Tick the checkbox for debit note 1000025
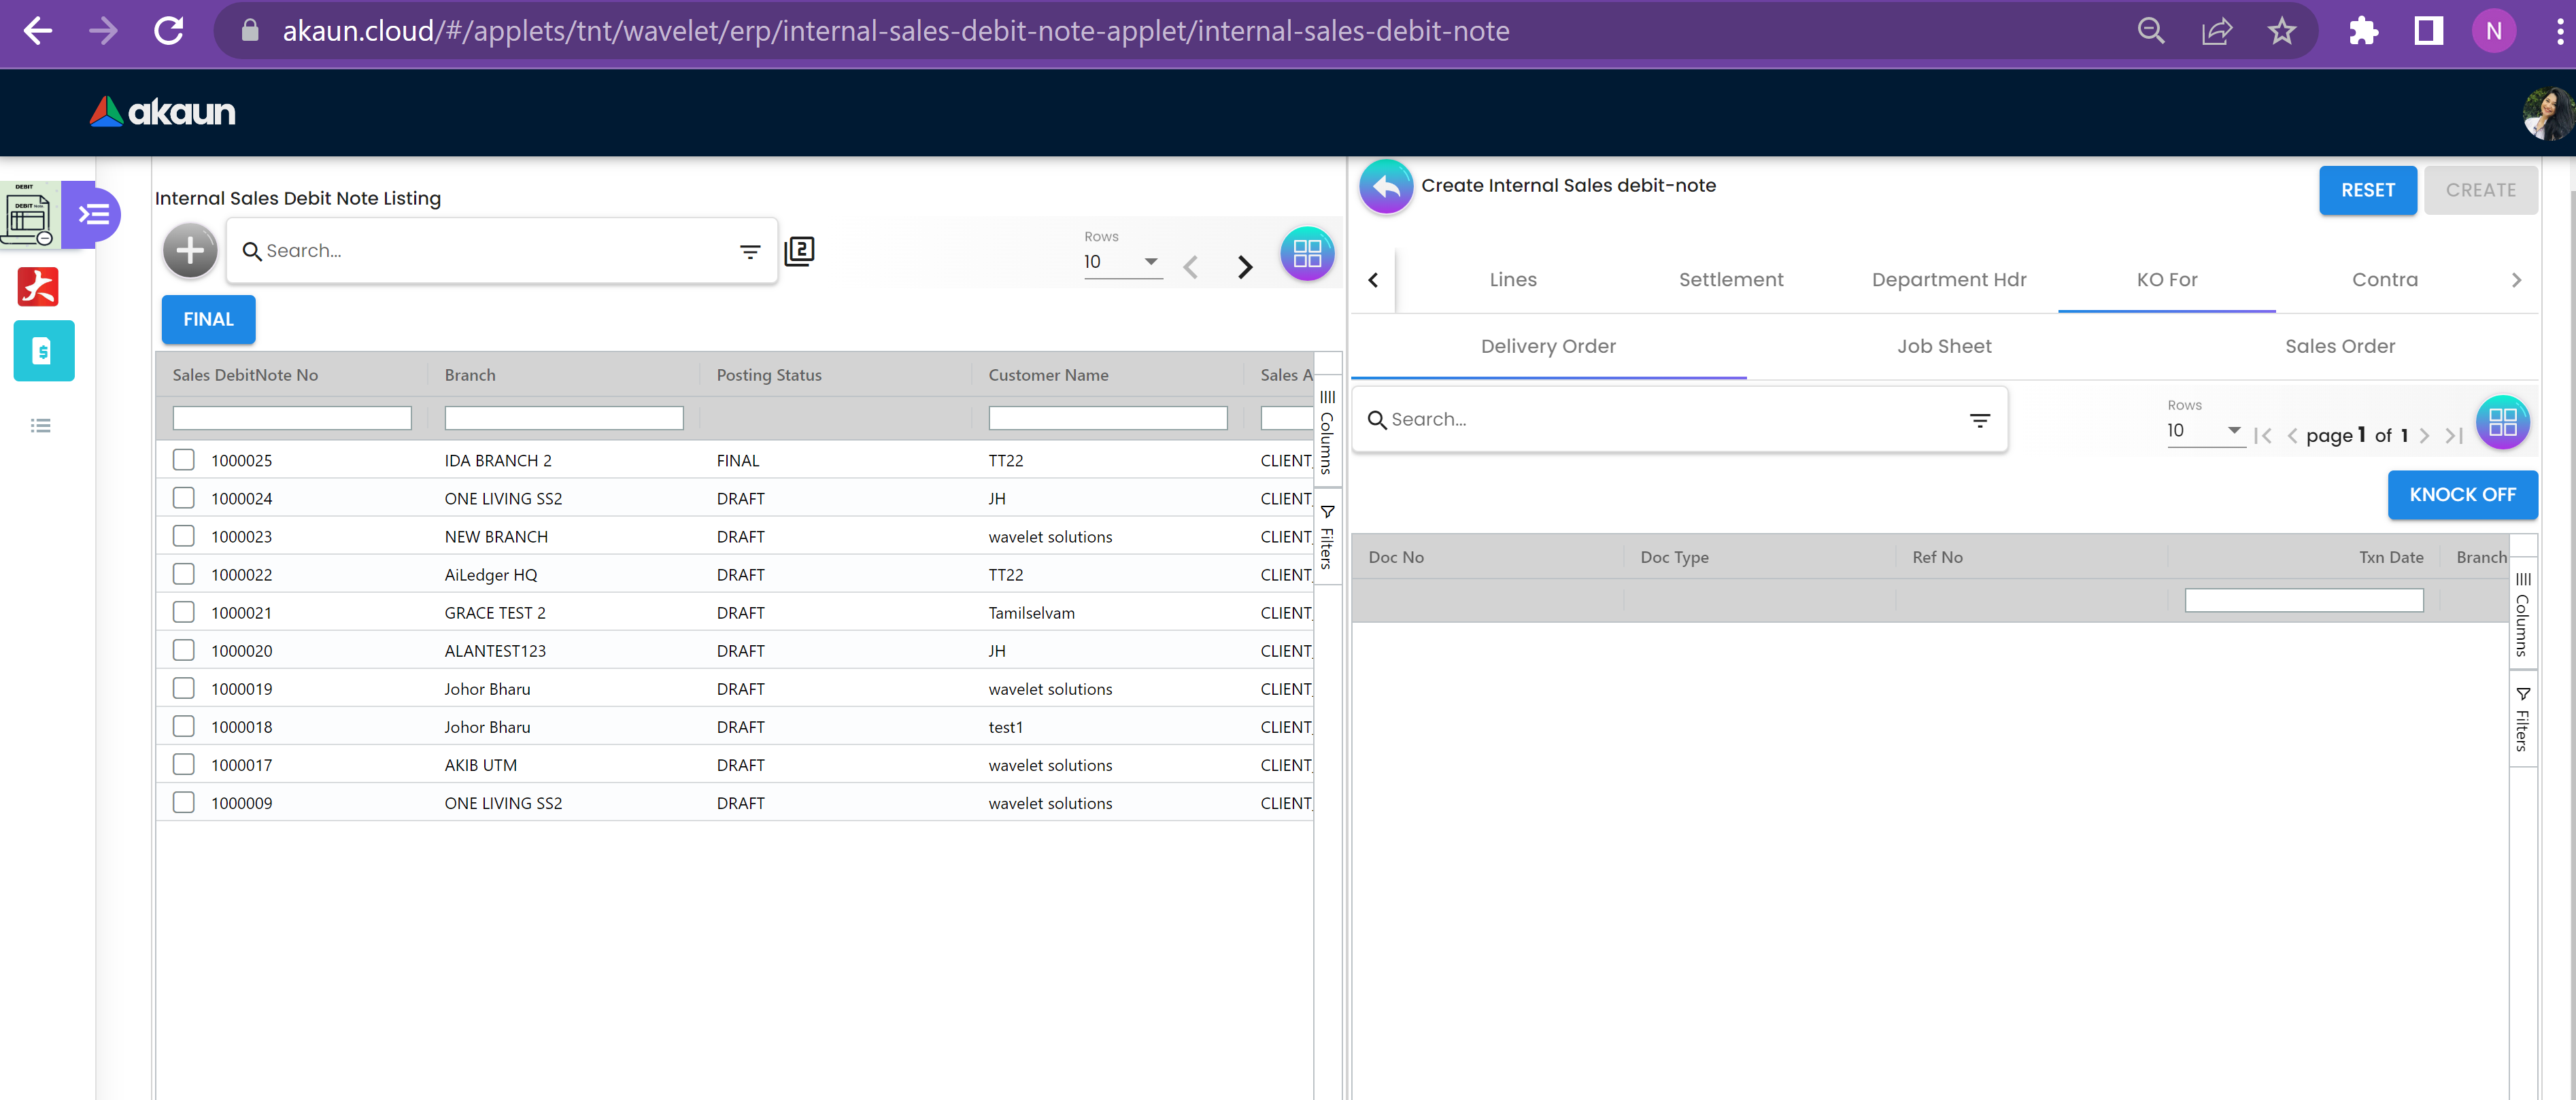The height and width of the screenshot is (1100, 2576). pyautogui.click(x=184, y=460)
